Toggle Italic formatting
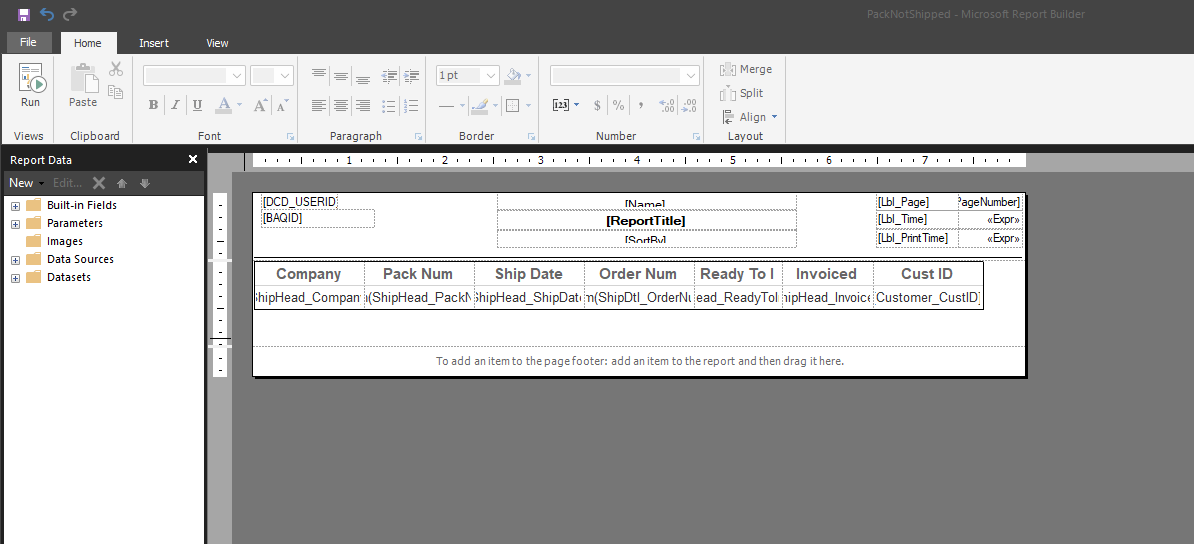The width and height of the screenshot is (1194, 544). (x=175, y=105)
